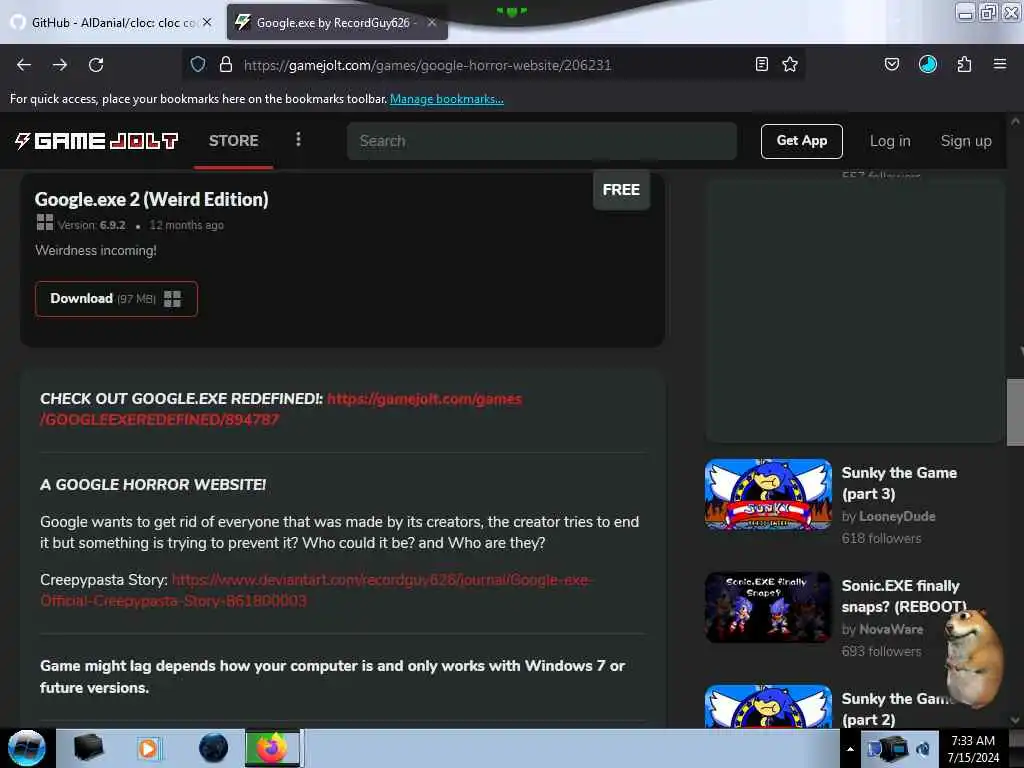The width and height of the screenshot is (1024, 768).
Task: Open the extensions puzzle icon
Action: pyautogui.click(x=964, y=64)
